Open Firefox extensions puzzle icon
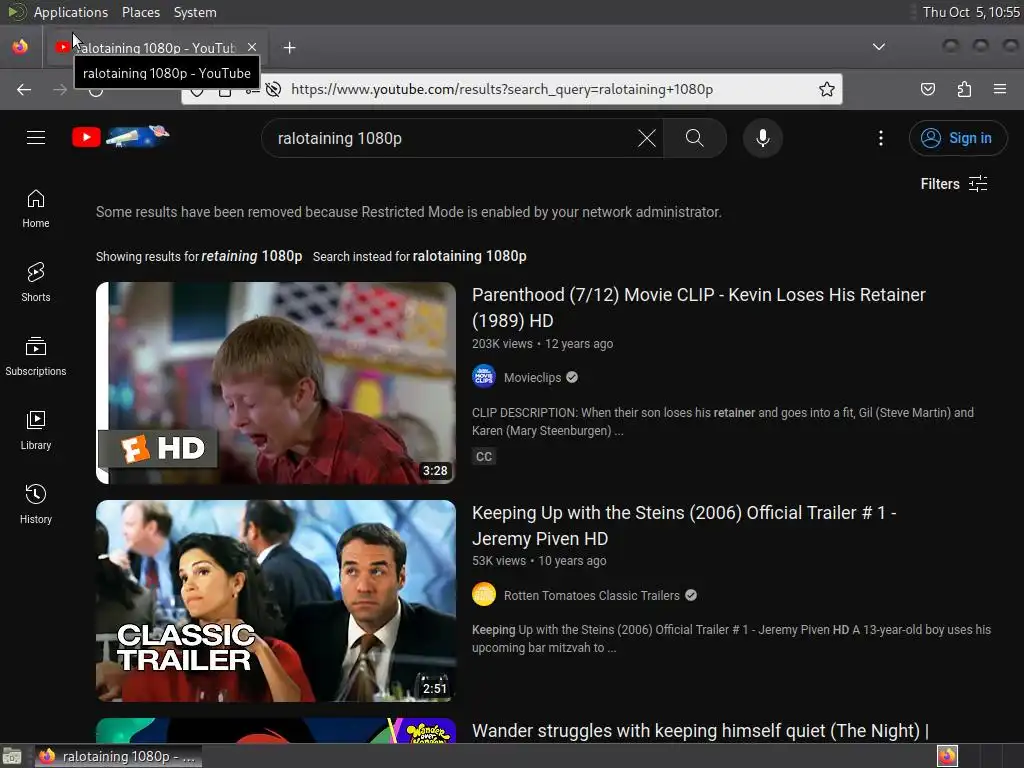This screenshot has width=1024, height=768. point(964,89)
